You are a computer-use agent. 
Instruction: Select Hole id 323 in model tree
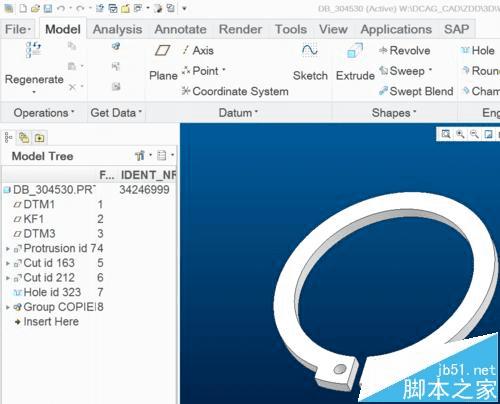(x=52, y=293)
